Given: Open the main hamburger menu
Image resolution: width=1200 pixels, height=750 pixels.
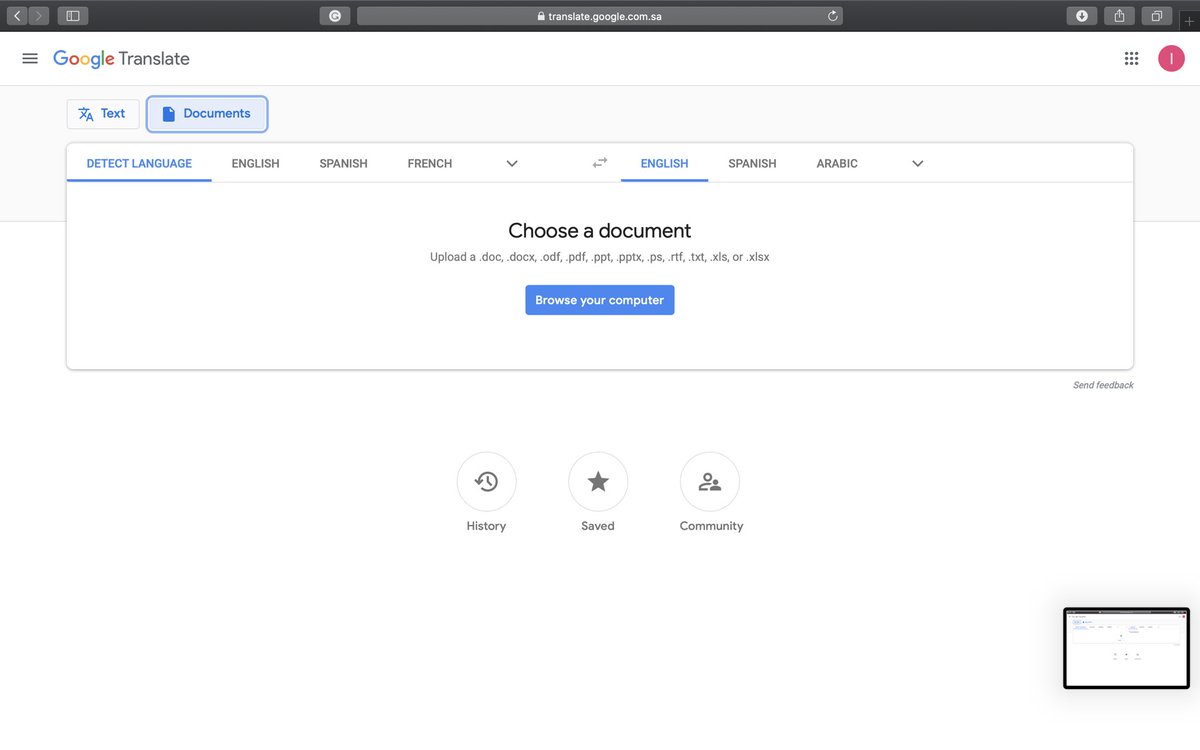Looking at the screenshot, I should 30,59.
